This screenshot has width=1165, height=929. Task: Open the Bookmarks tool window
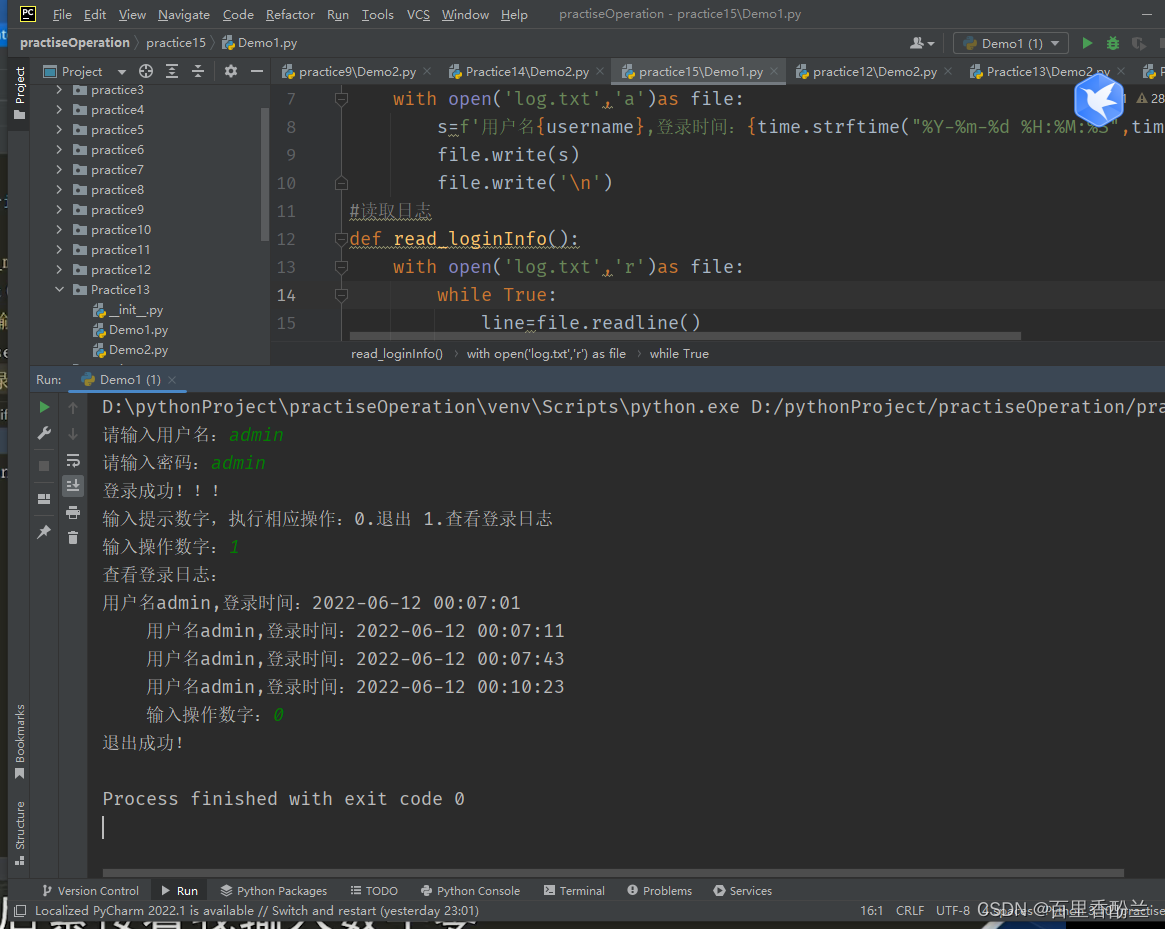pyautogui.click(x=19, y=741)
